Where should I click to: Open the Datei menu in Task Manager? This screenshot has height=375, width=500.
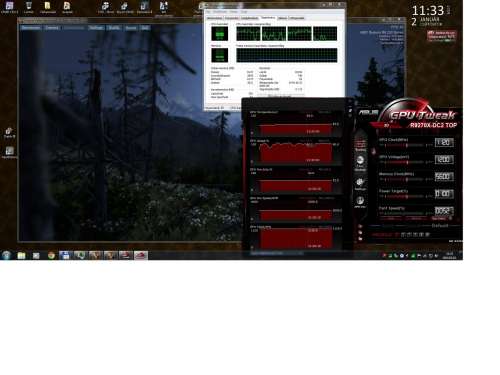pos(209,12)
